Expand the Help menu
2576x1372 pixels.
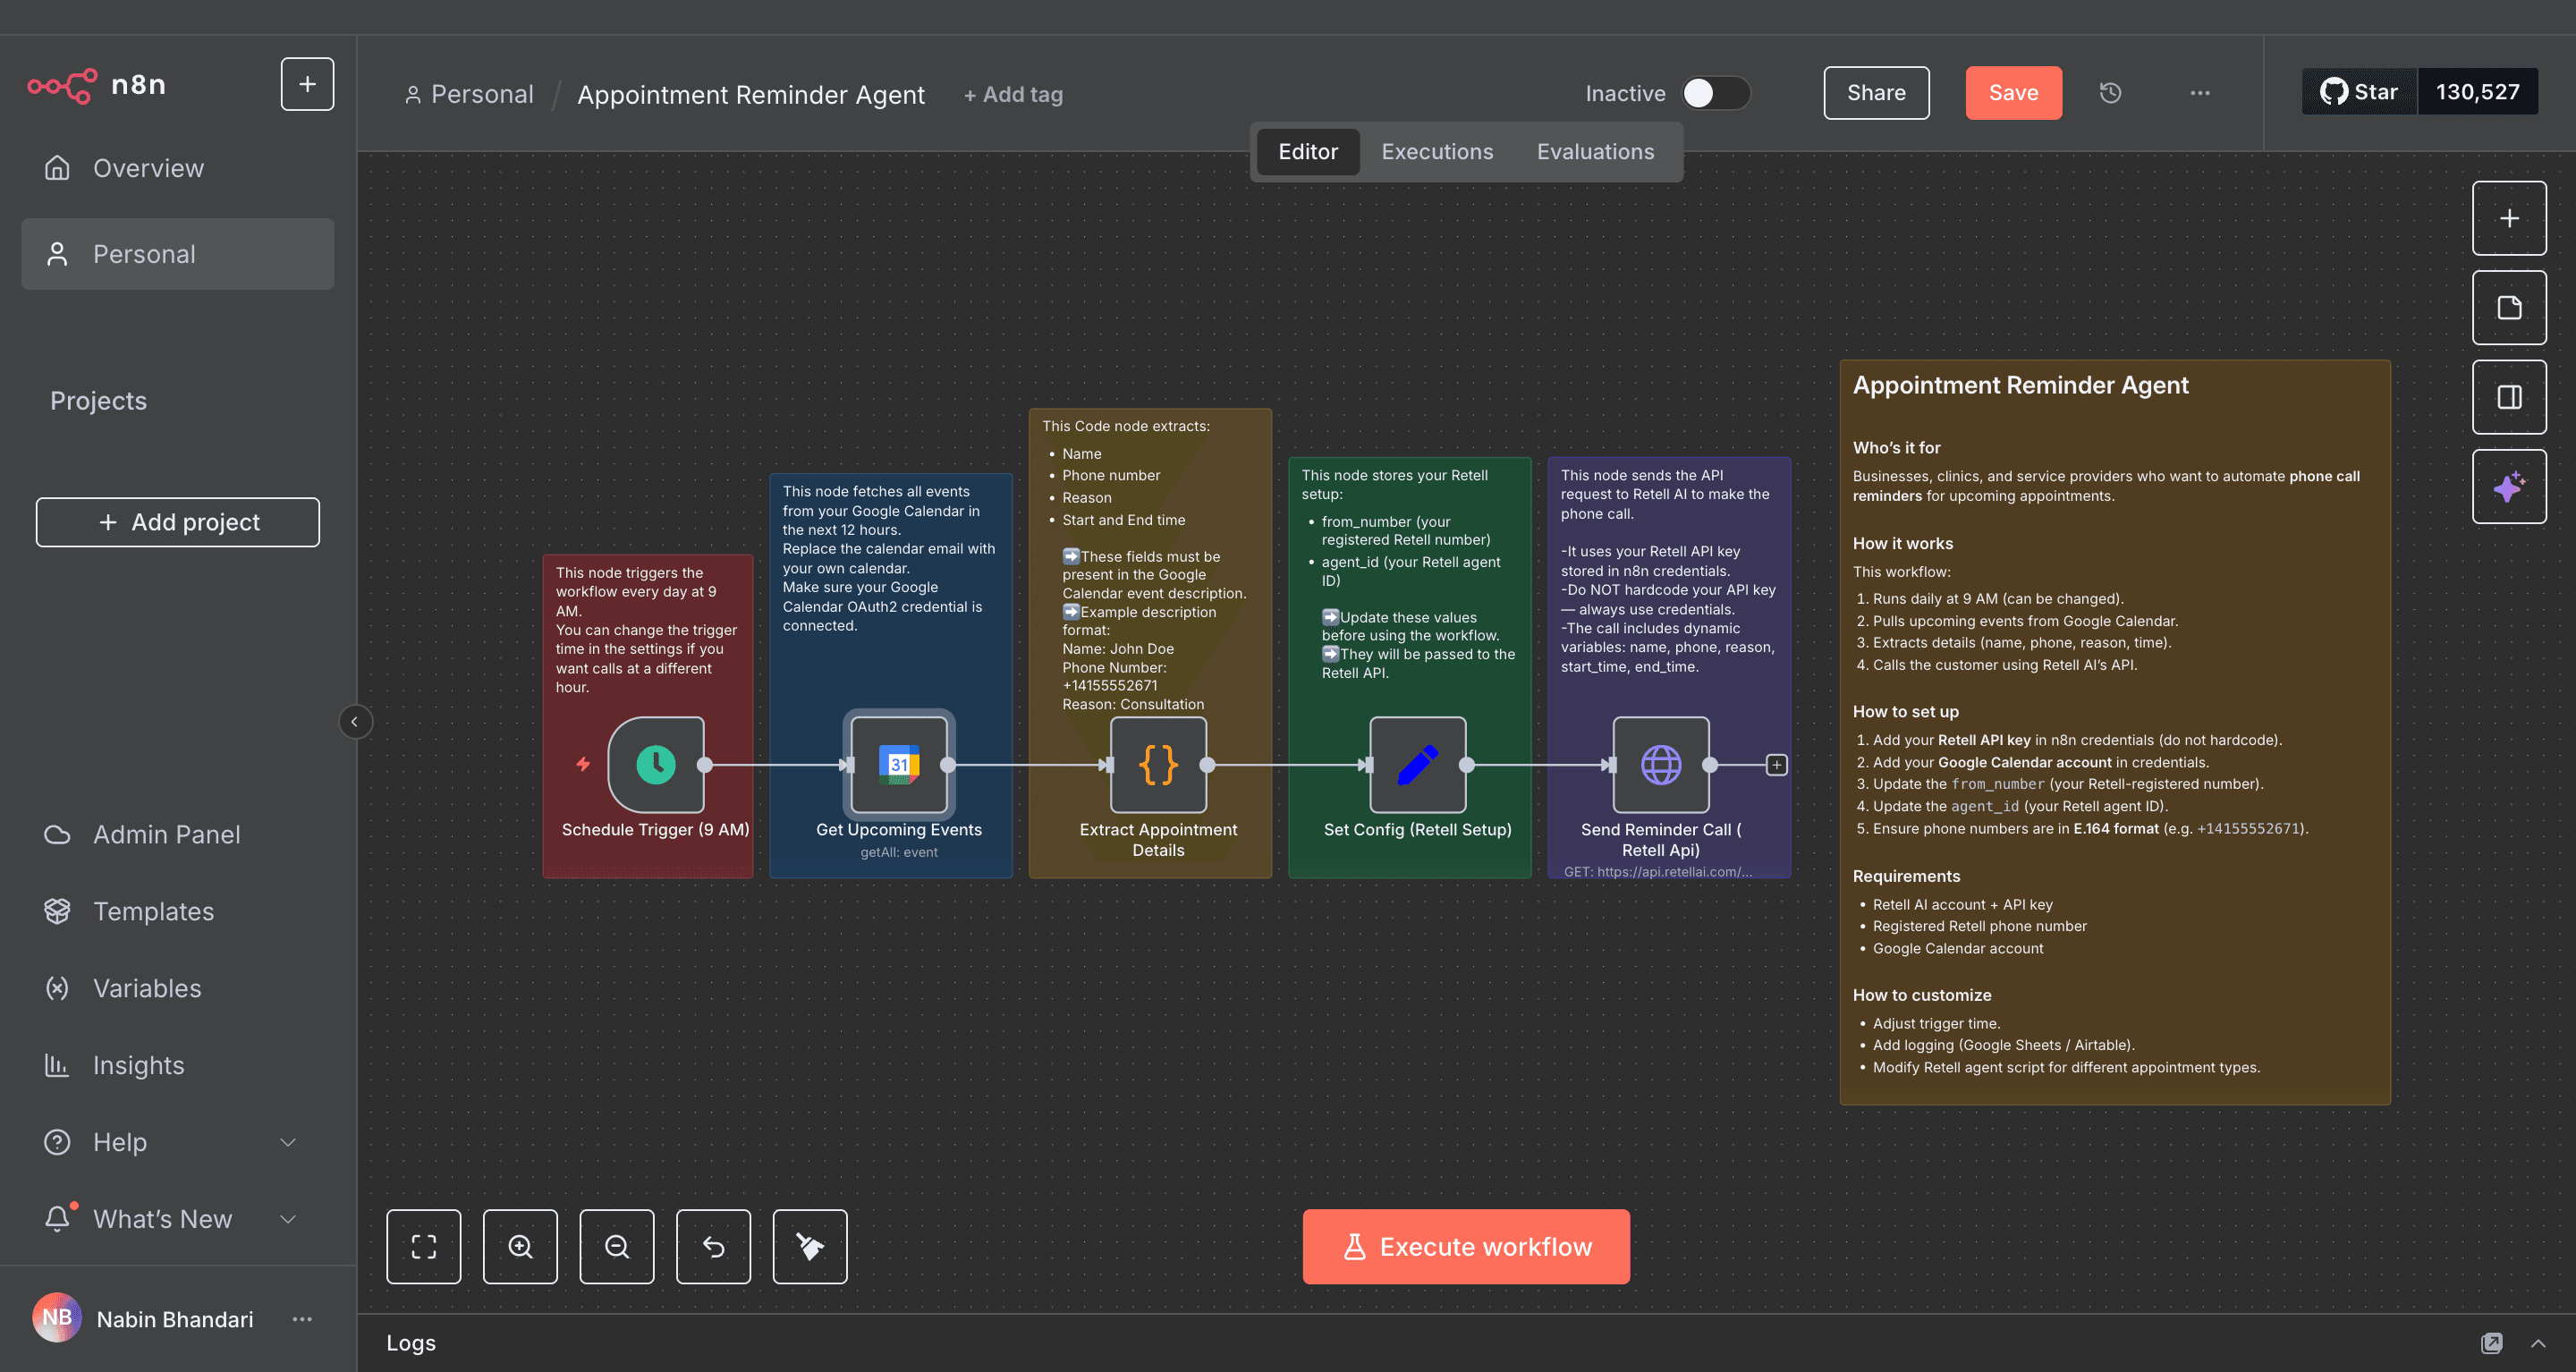[177, 1142]
